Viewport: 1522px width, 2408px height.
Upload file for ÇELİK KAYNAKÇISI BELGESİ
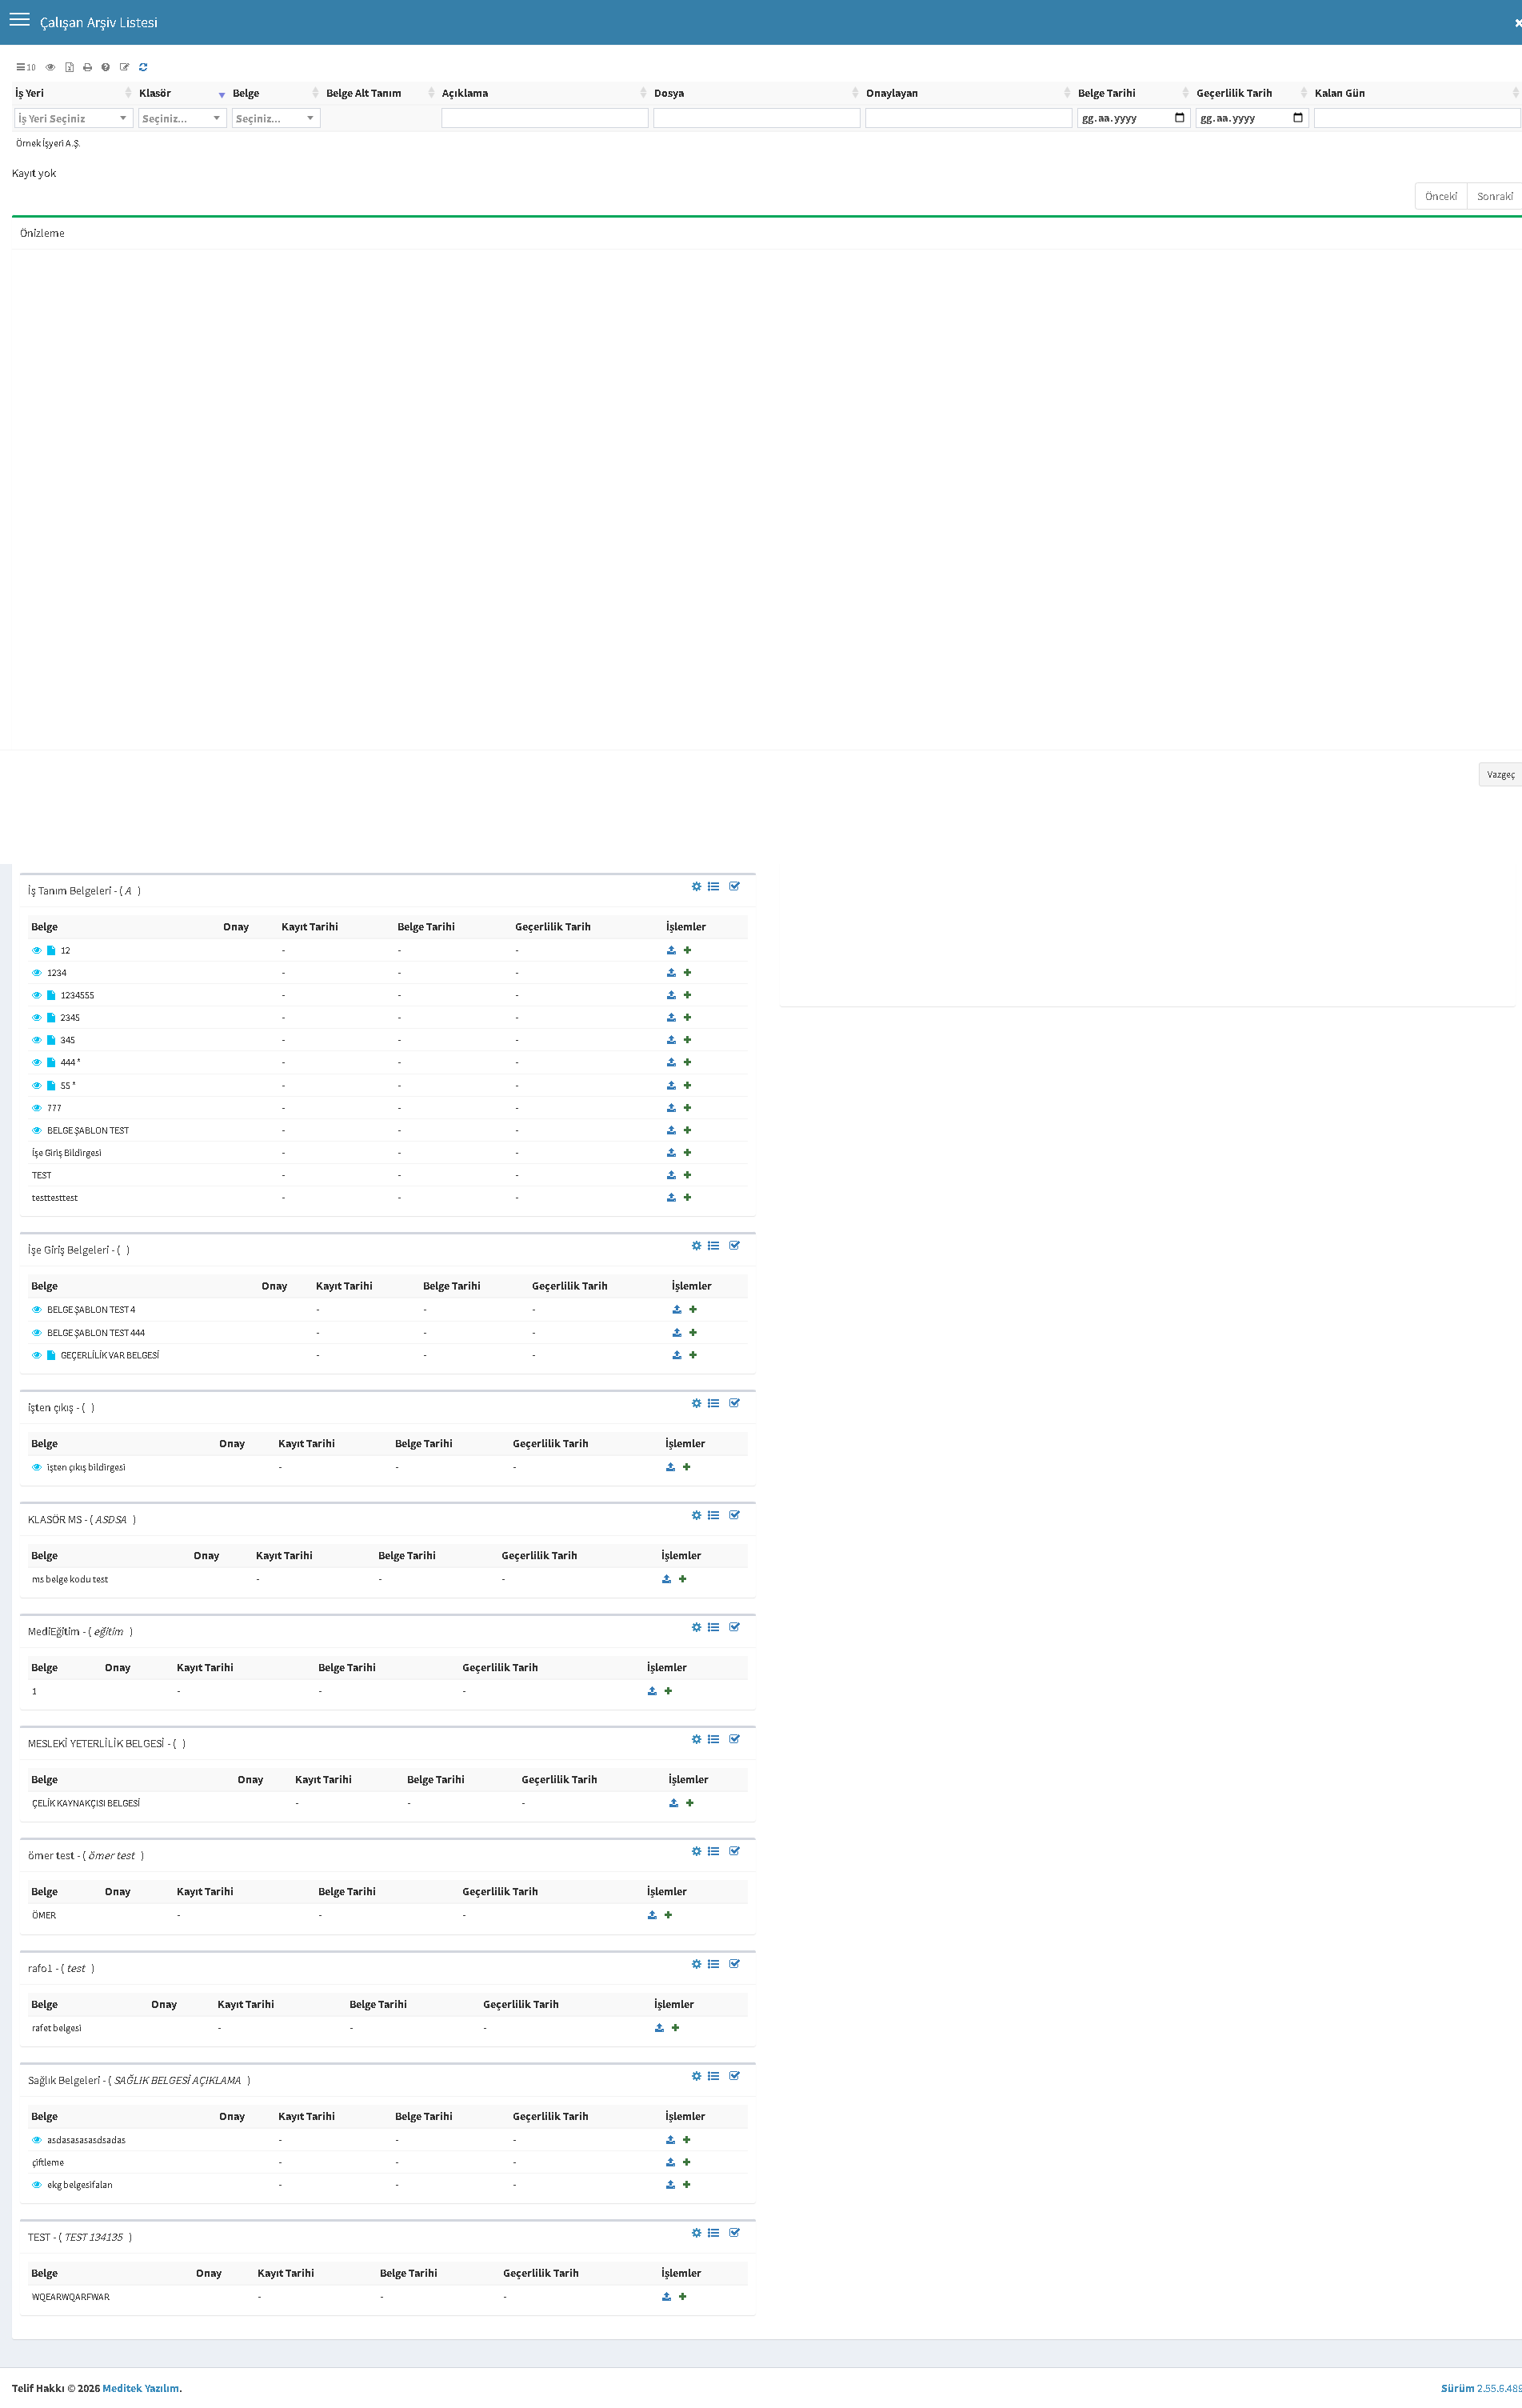673,1803
